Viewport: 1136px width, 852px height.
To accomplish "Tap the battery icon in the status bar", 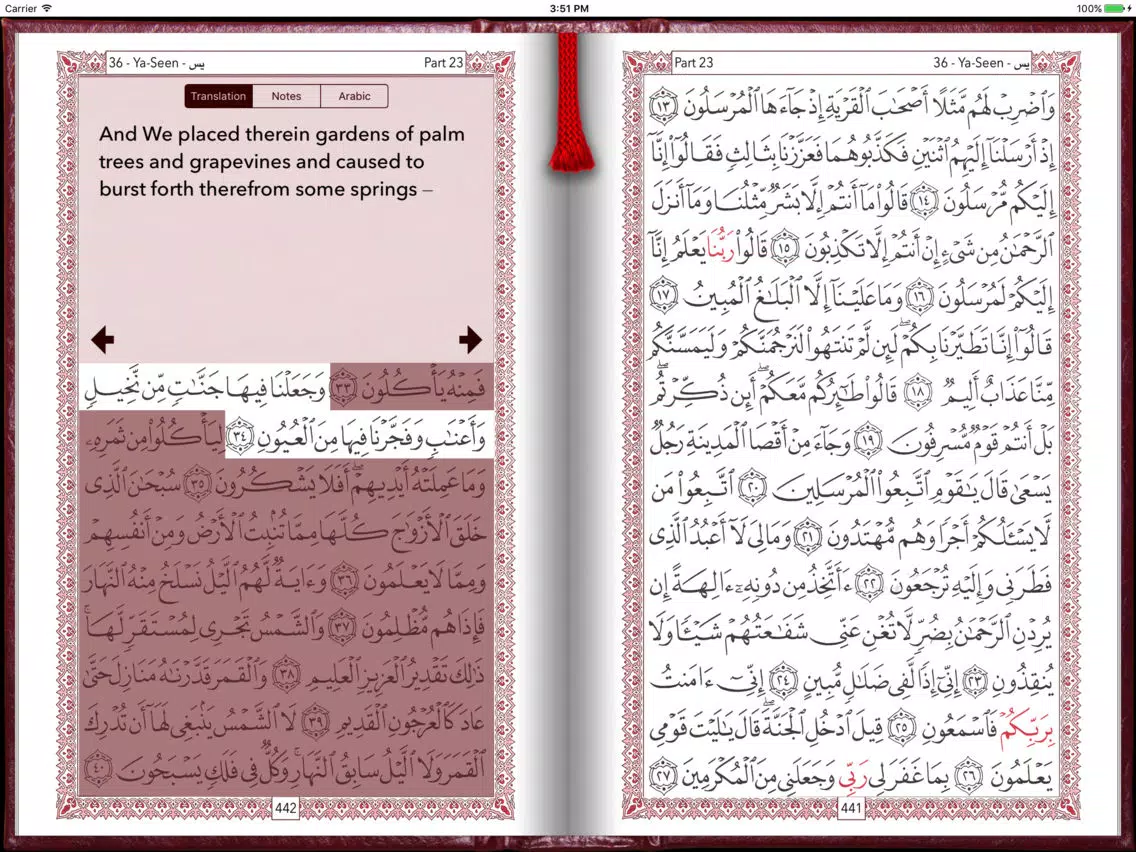I will pos(1114,8).
